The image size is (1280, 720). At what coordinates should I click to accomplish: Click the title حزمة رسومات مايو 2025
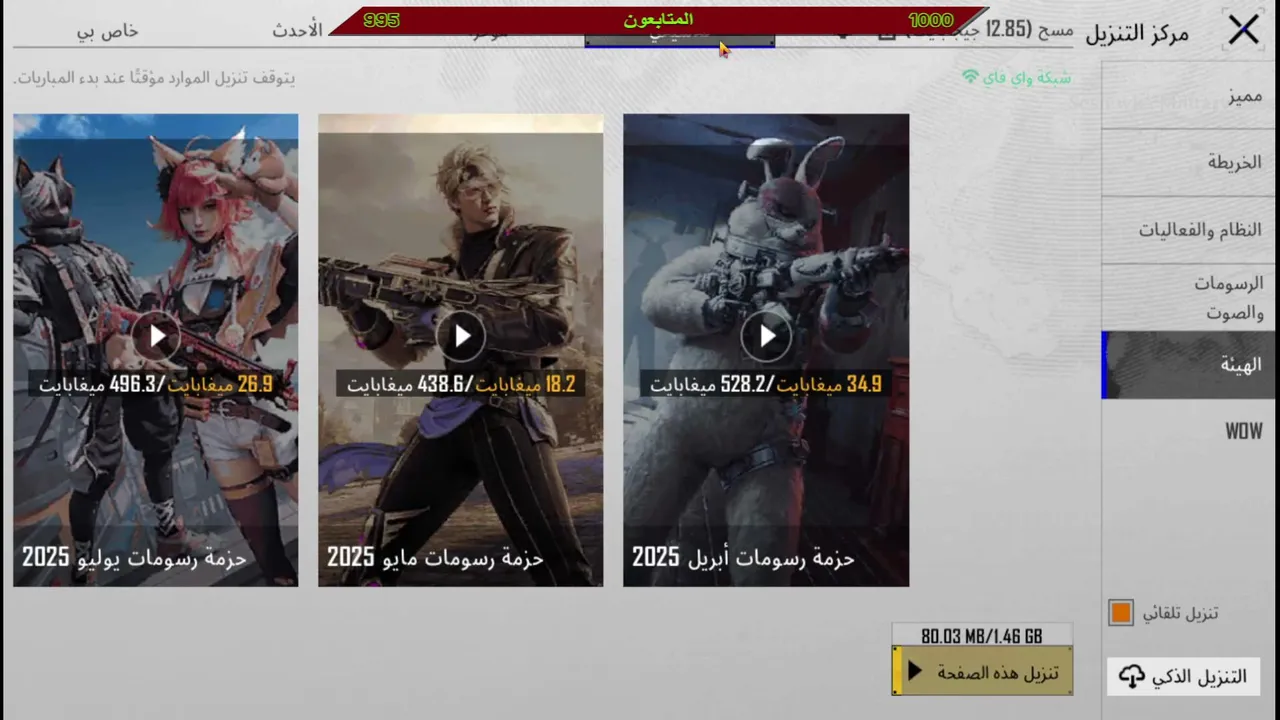coord(435,557)
